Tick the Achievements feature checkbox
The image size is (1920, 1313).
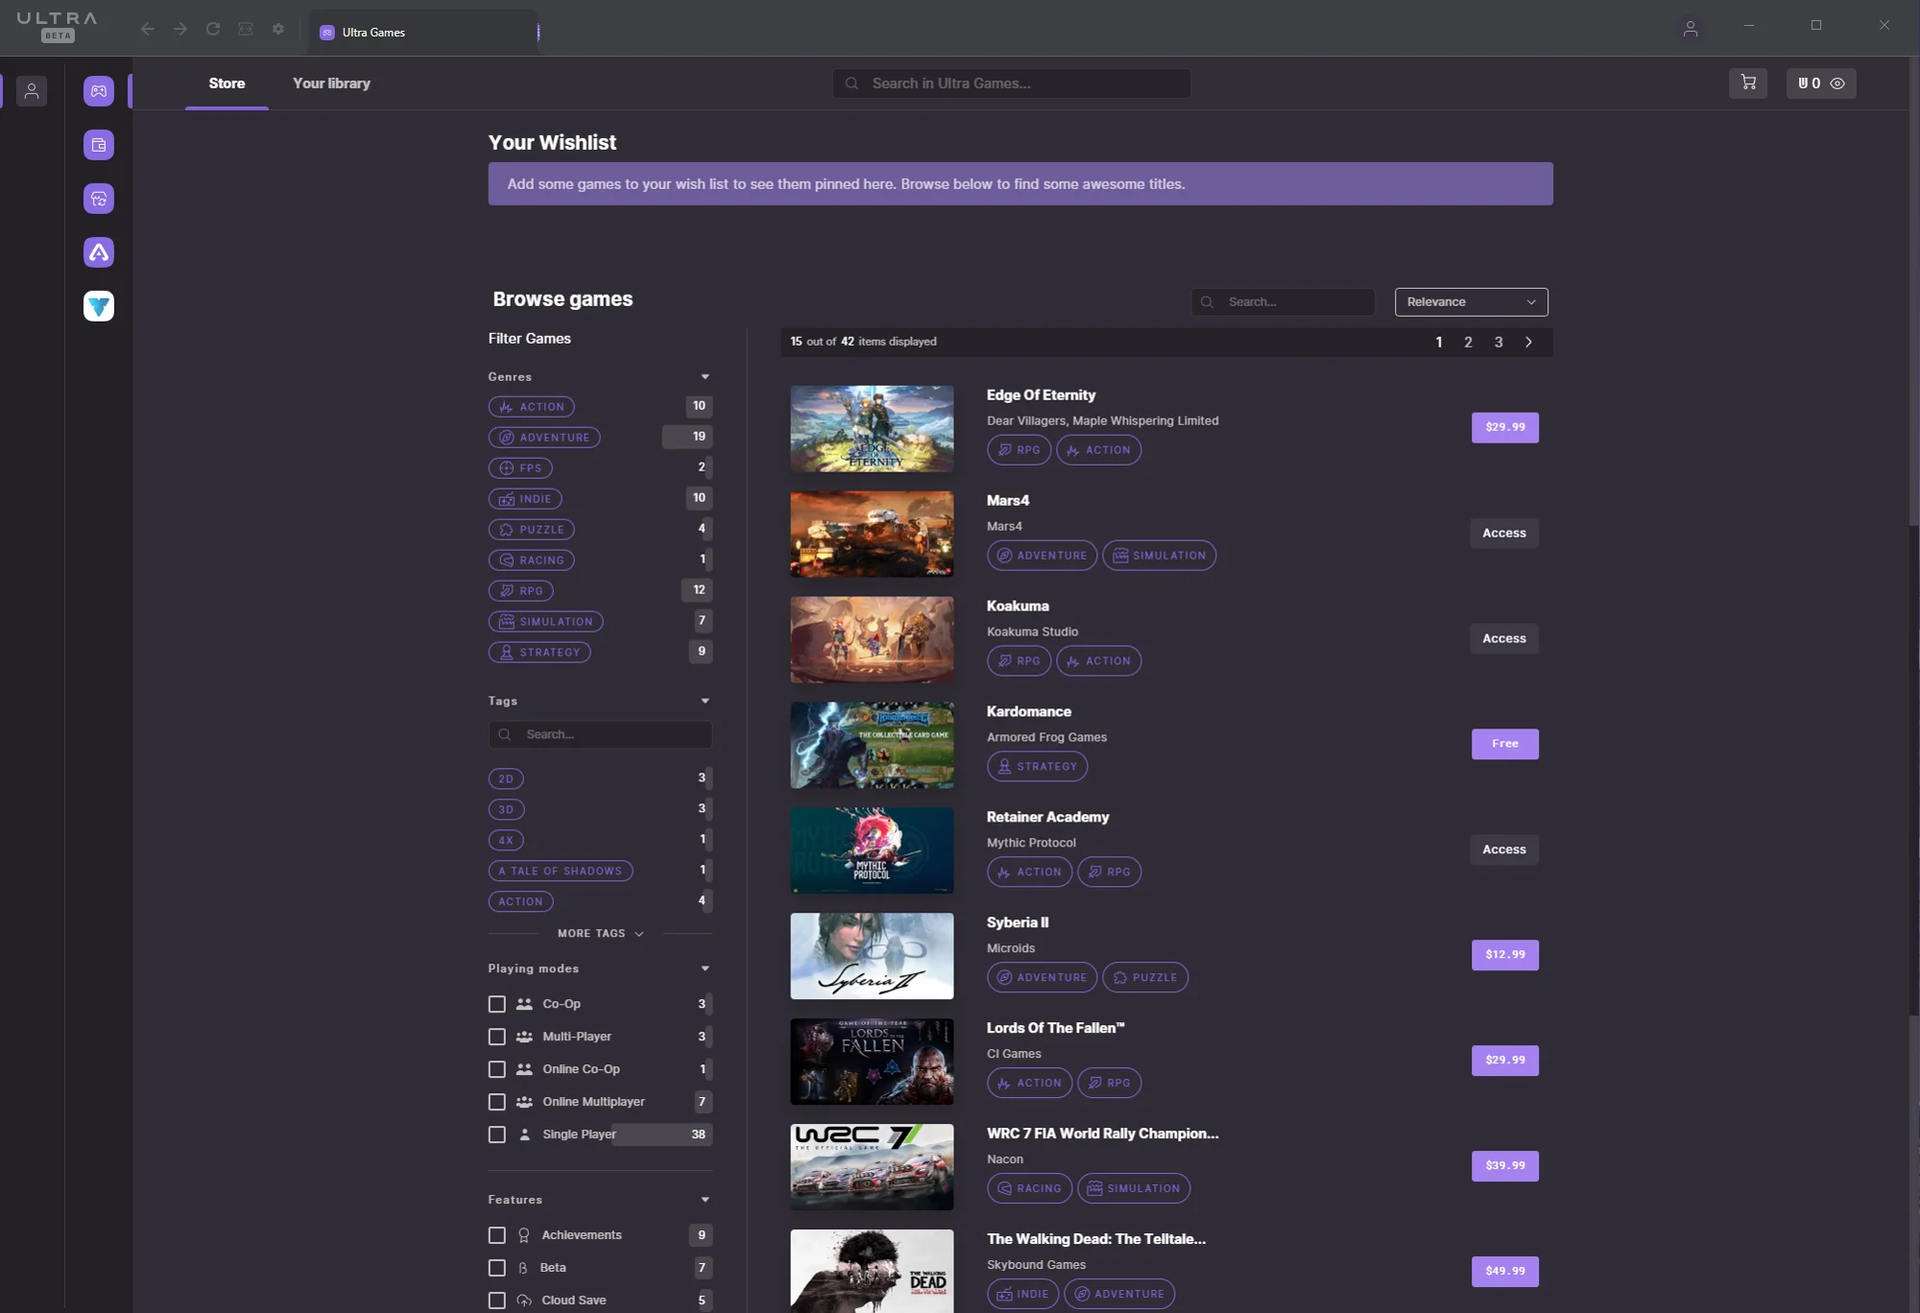(x=497, y=1236)
